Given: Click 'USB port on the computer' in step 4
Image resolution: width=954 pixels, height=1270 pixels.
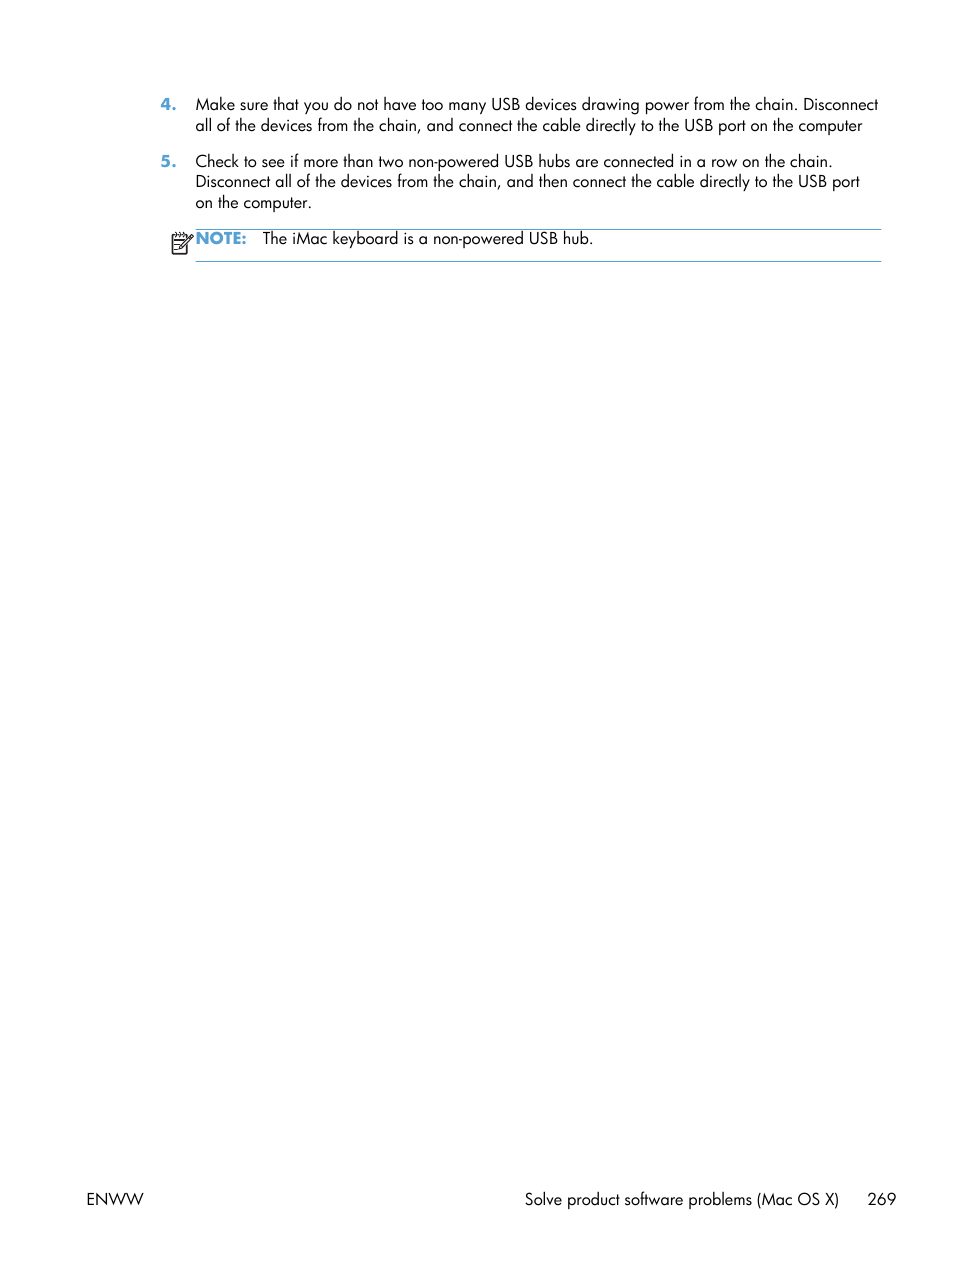Looking at the screenshot, I should pyautogui.click(x=773, y=126).
